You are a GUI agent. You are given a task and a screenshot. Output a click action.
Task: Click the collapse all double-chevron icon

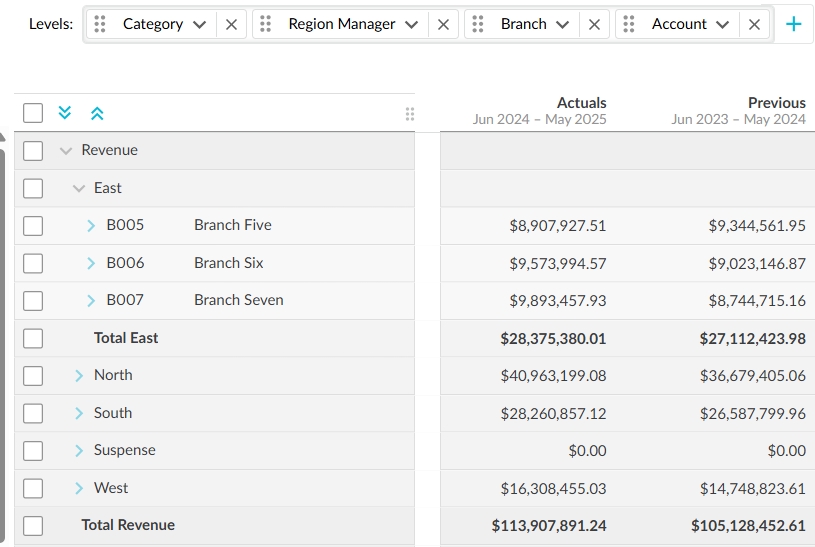[x=97, y=113]
